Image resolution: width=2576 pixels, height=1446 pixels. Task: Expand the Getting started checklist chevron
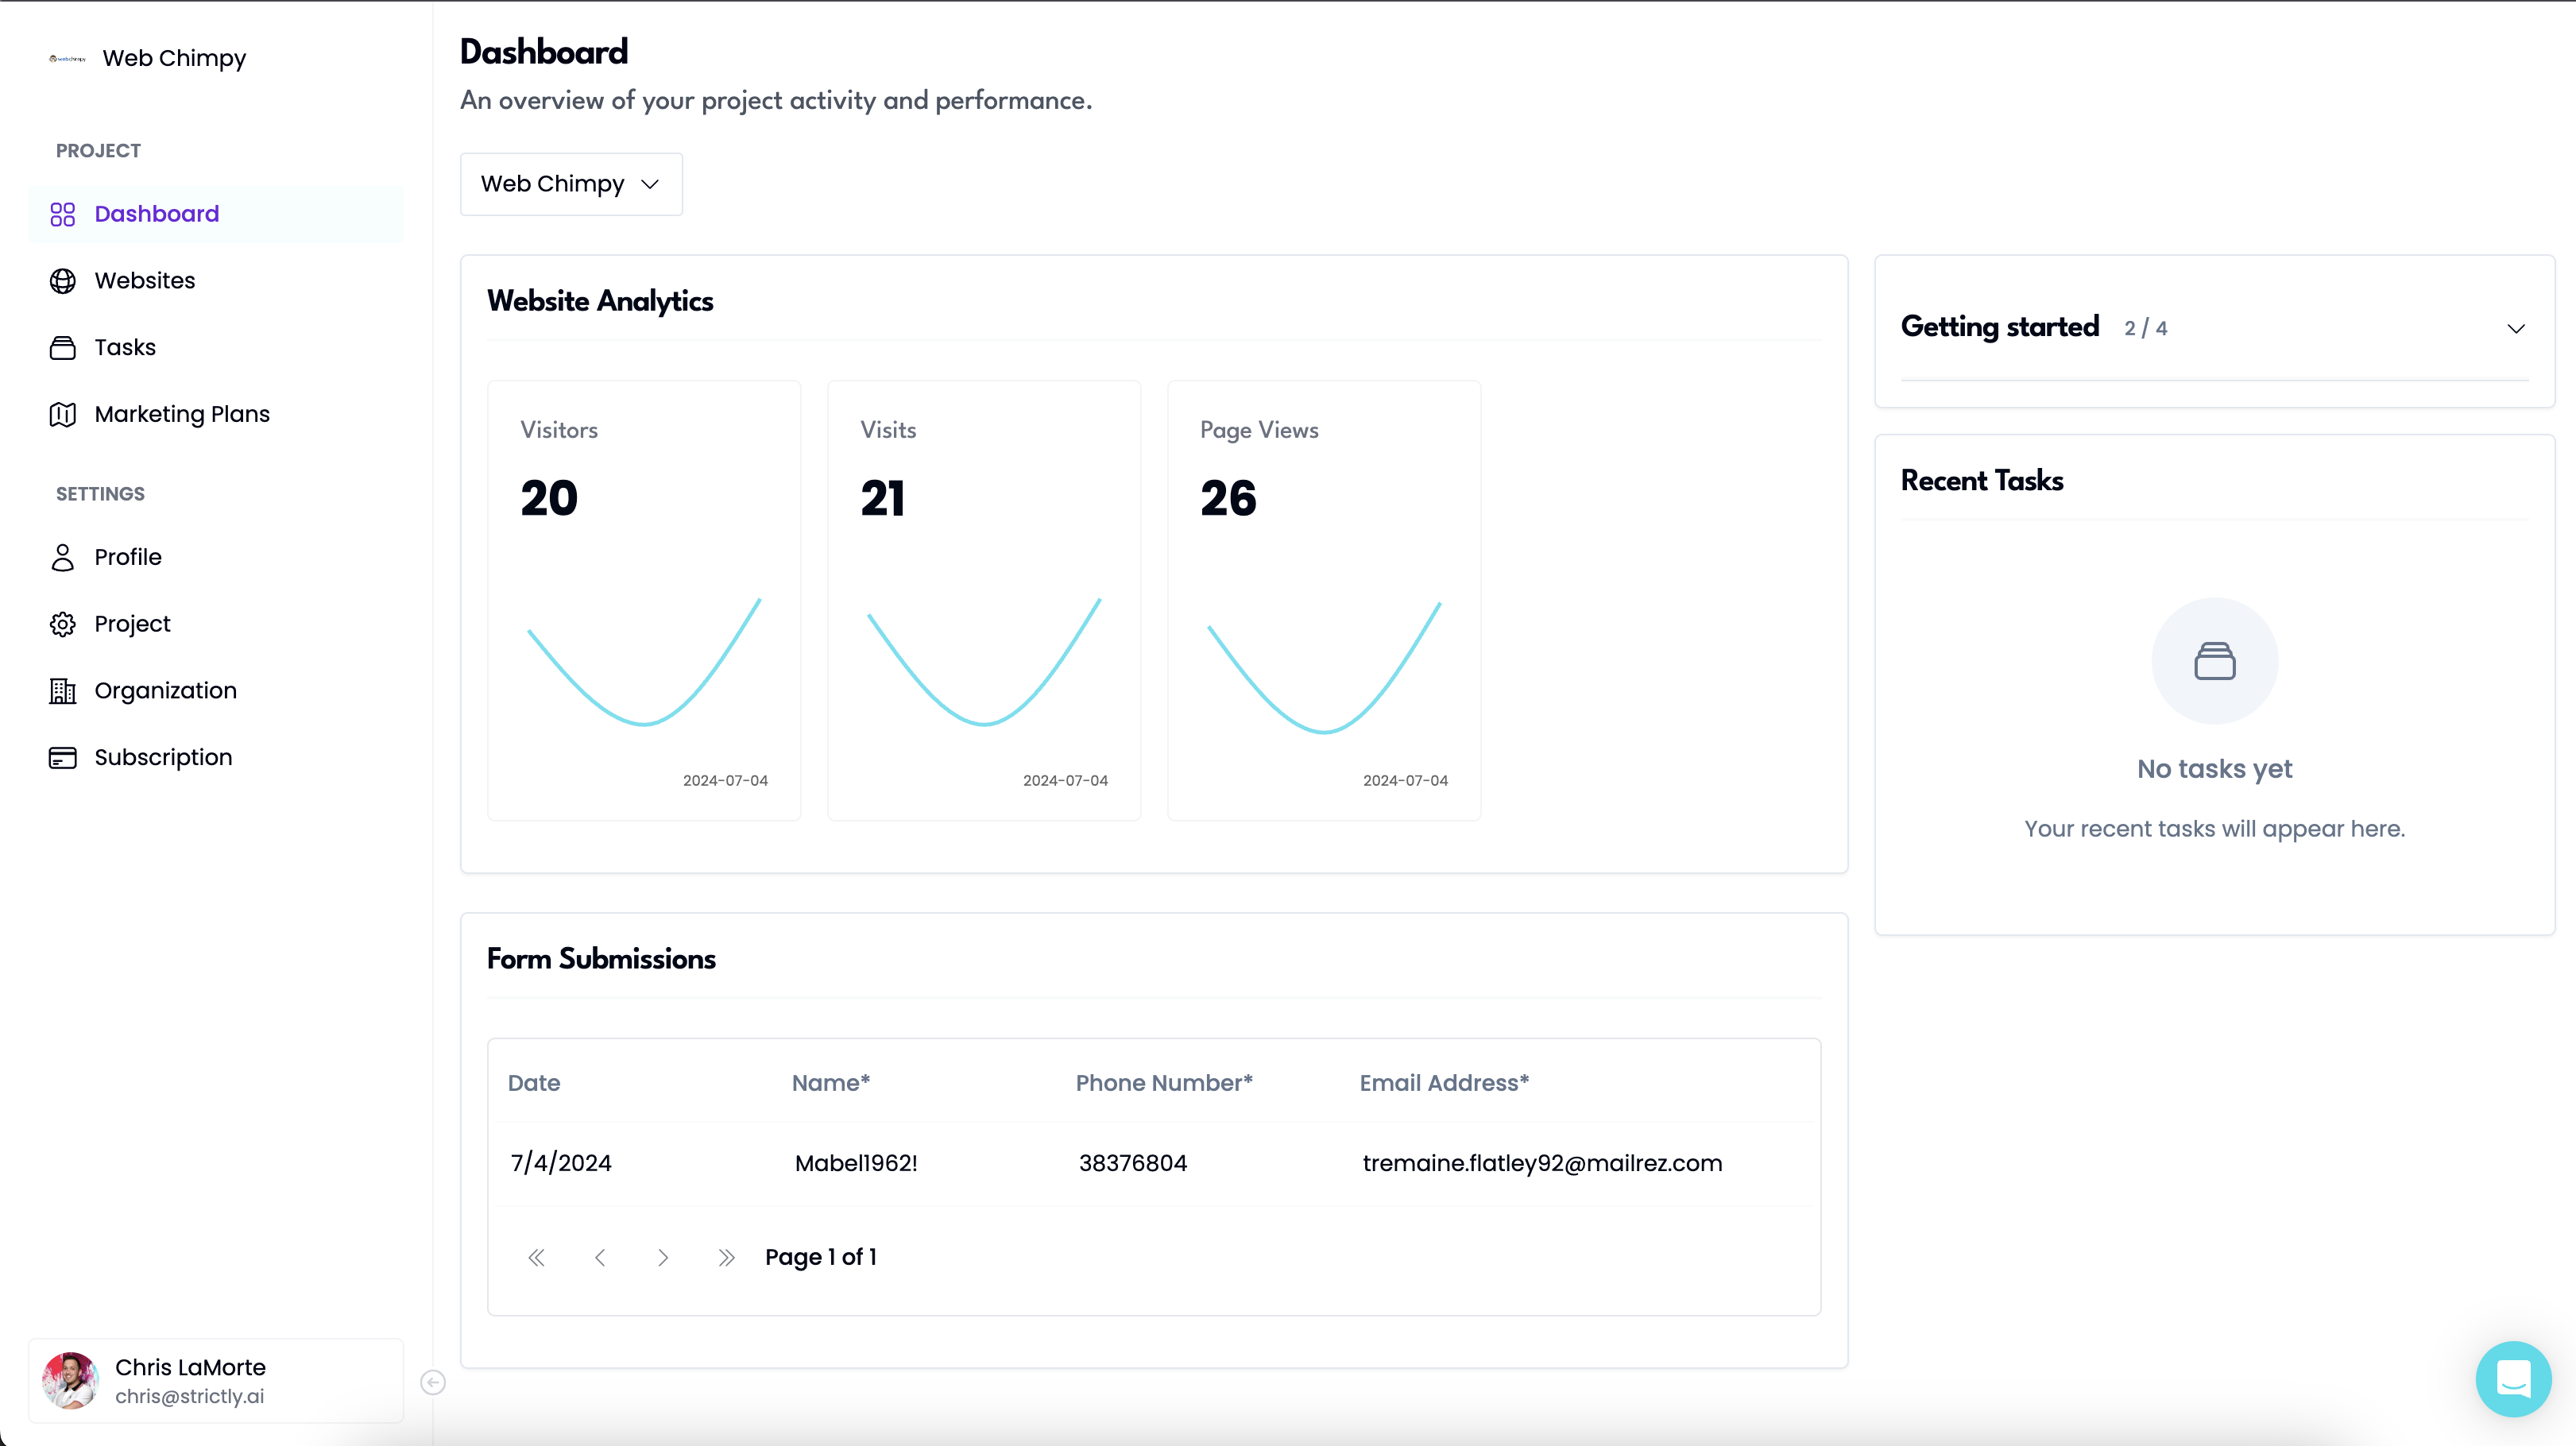click(x=2516, y=329)
